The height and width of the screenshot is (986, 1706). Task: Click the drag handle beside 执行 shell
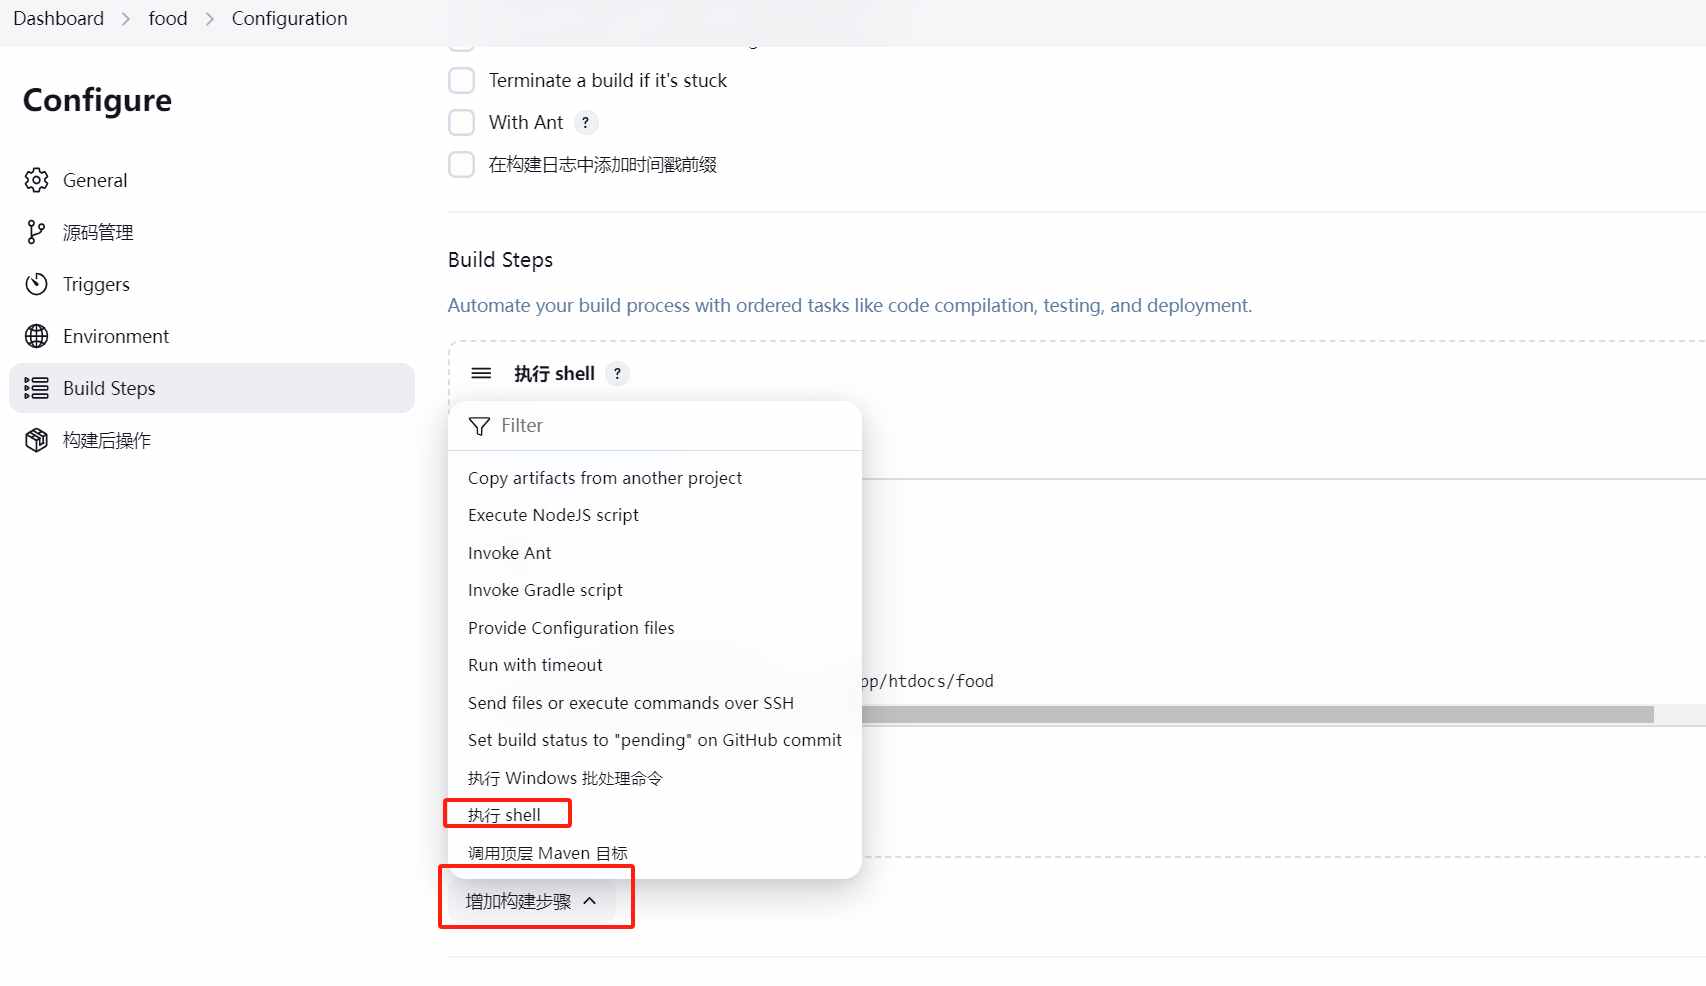click(481, 373)
